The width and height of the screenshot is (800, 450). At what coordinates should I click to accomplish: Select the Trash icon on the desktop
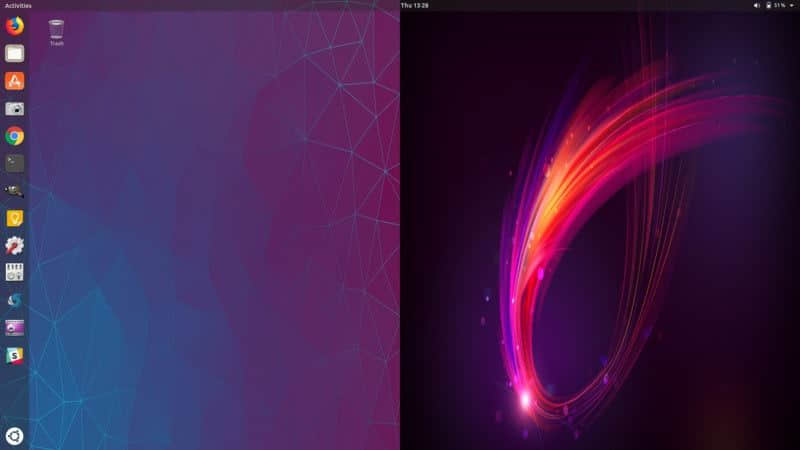(56, 33)
